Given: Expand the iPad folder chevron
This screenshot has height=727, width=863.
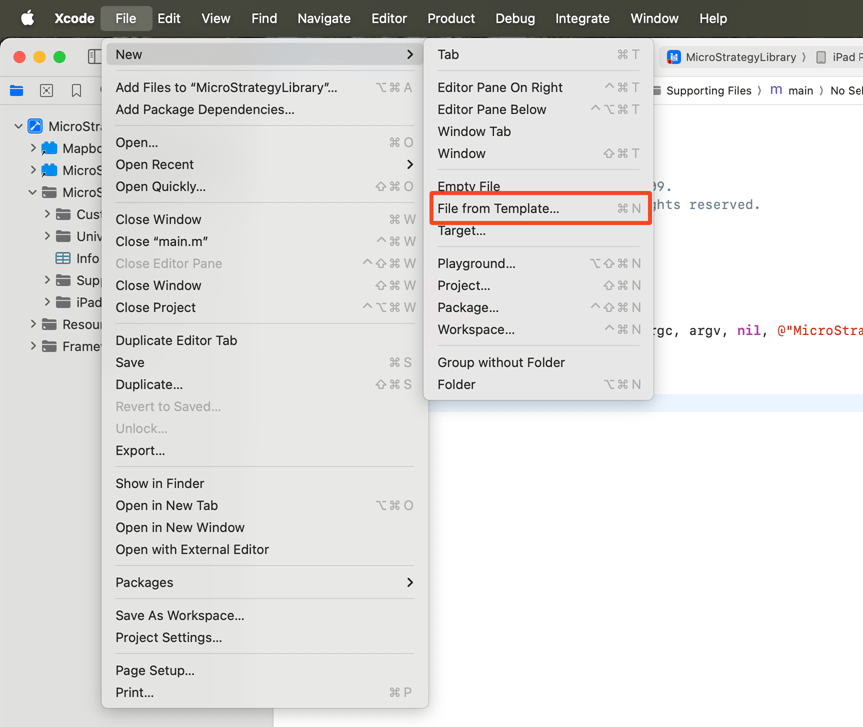Looking at the screenshot, I should (47, 302).
